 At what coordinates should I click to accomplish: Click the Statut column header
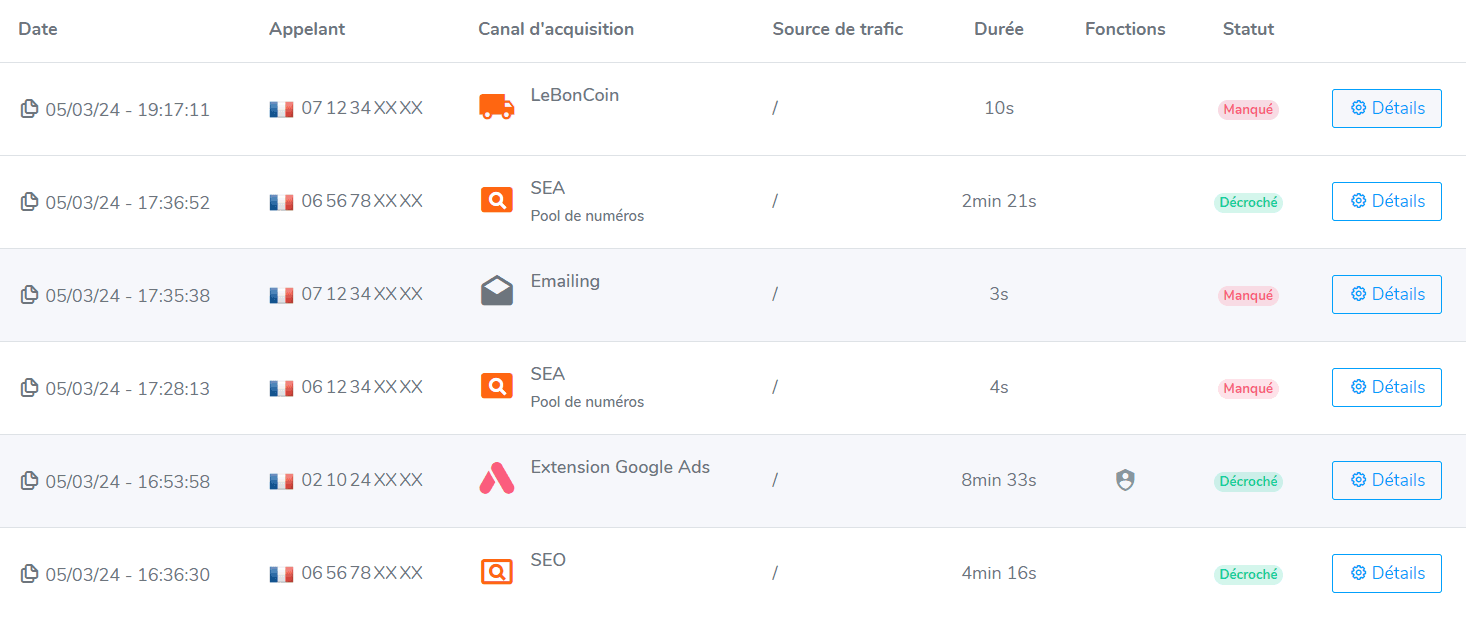point(1248,29)
